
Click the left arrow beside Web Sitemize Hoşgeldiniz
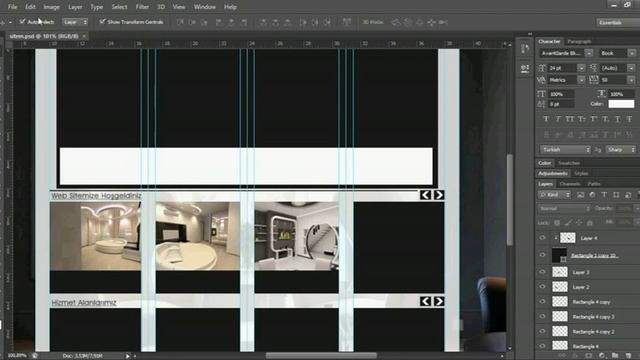[x=425, y=195]
